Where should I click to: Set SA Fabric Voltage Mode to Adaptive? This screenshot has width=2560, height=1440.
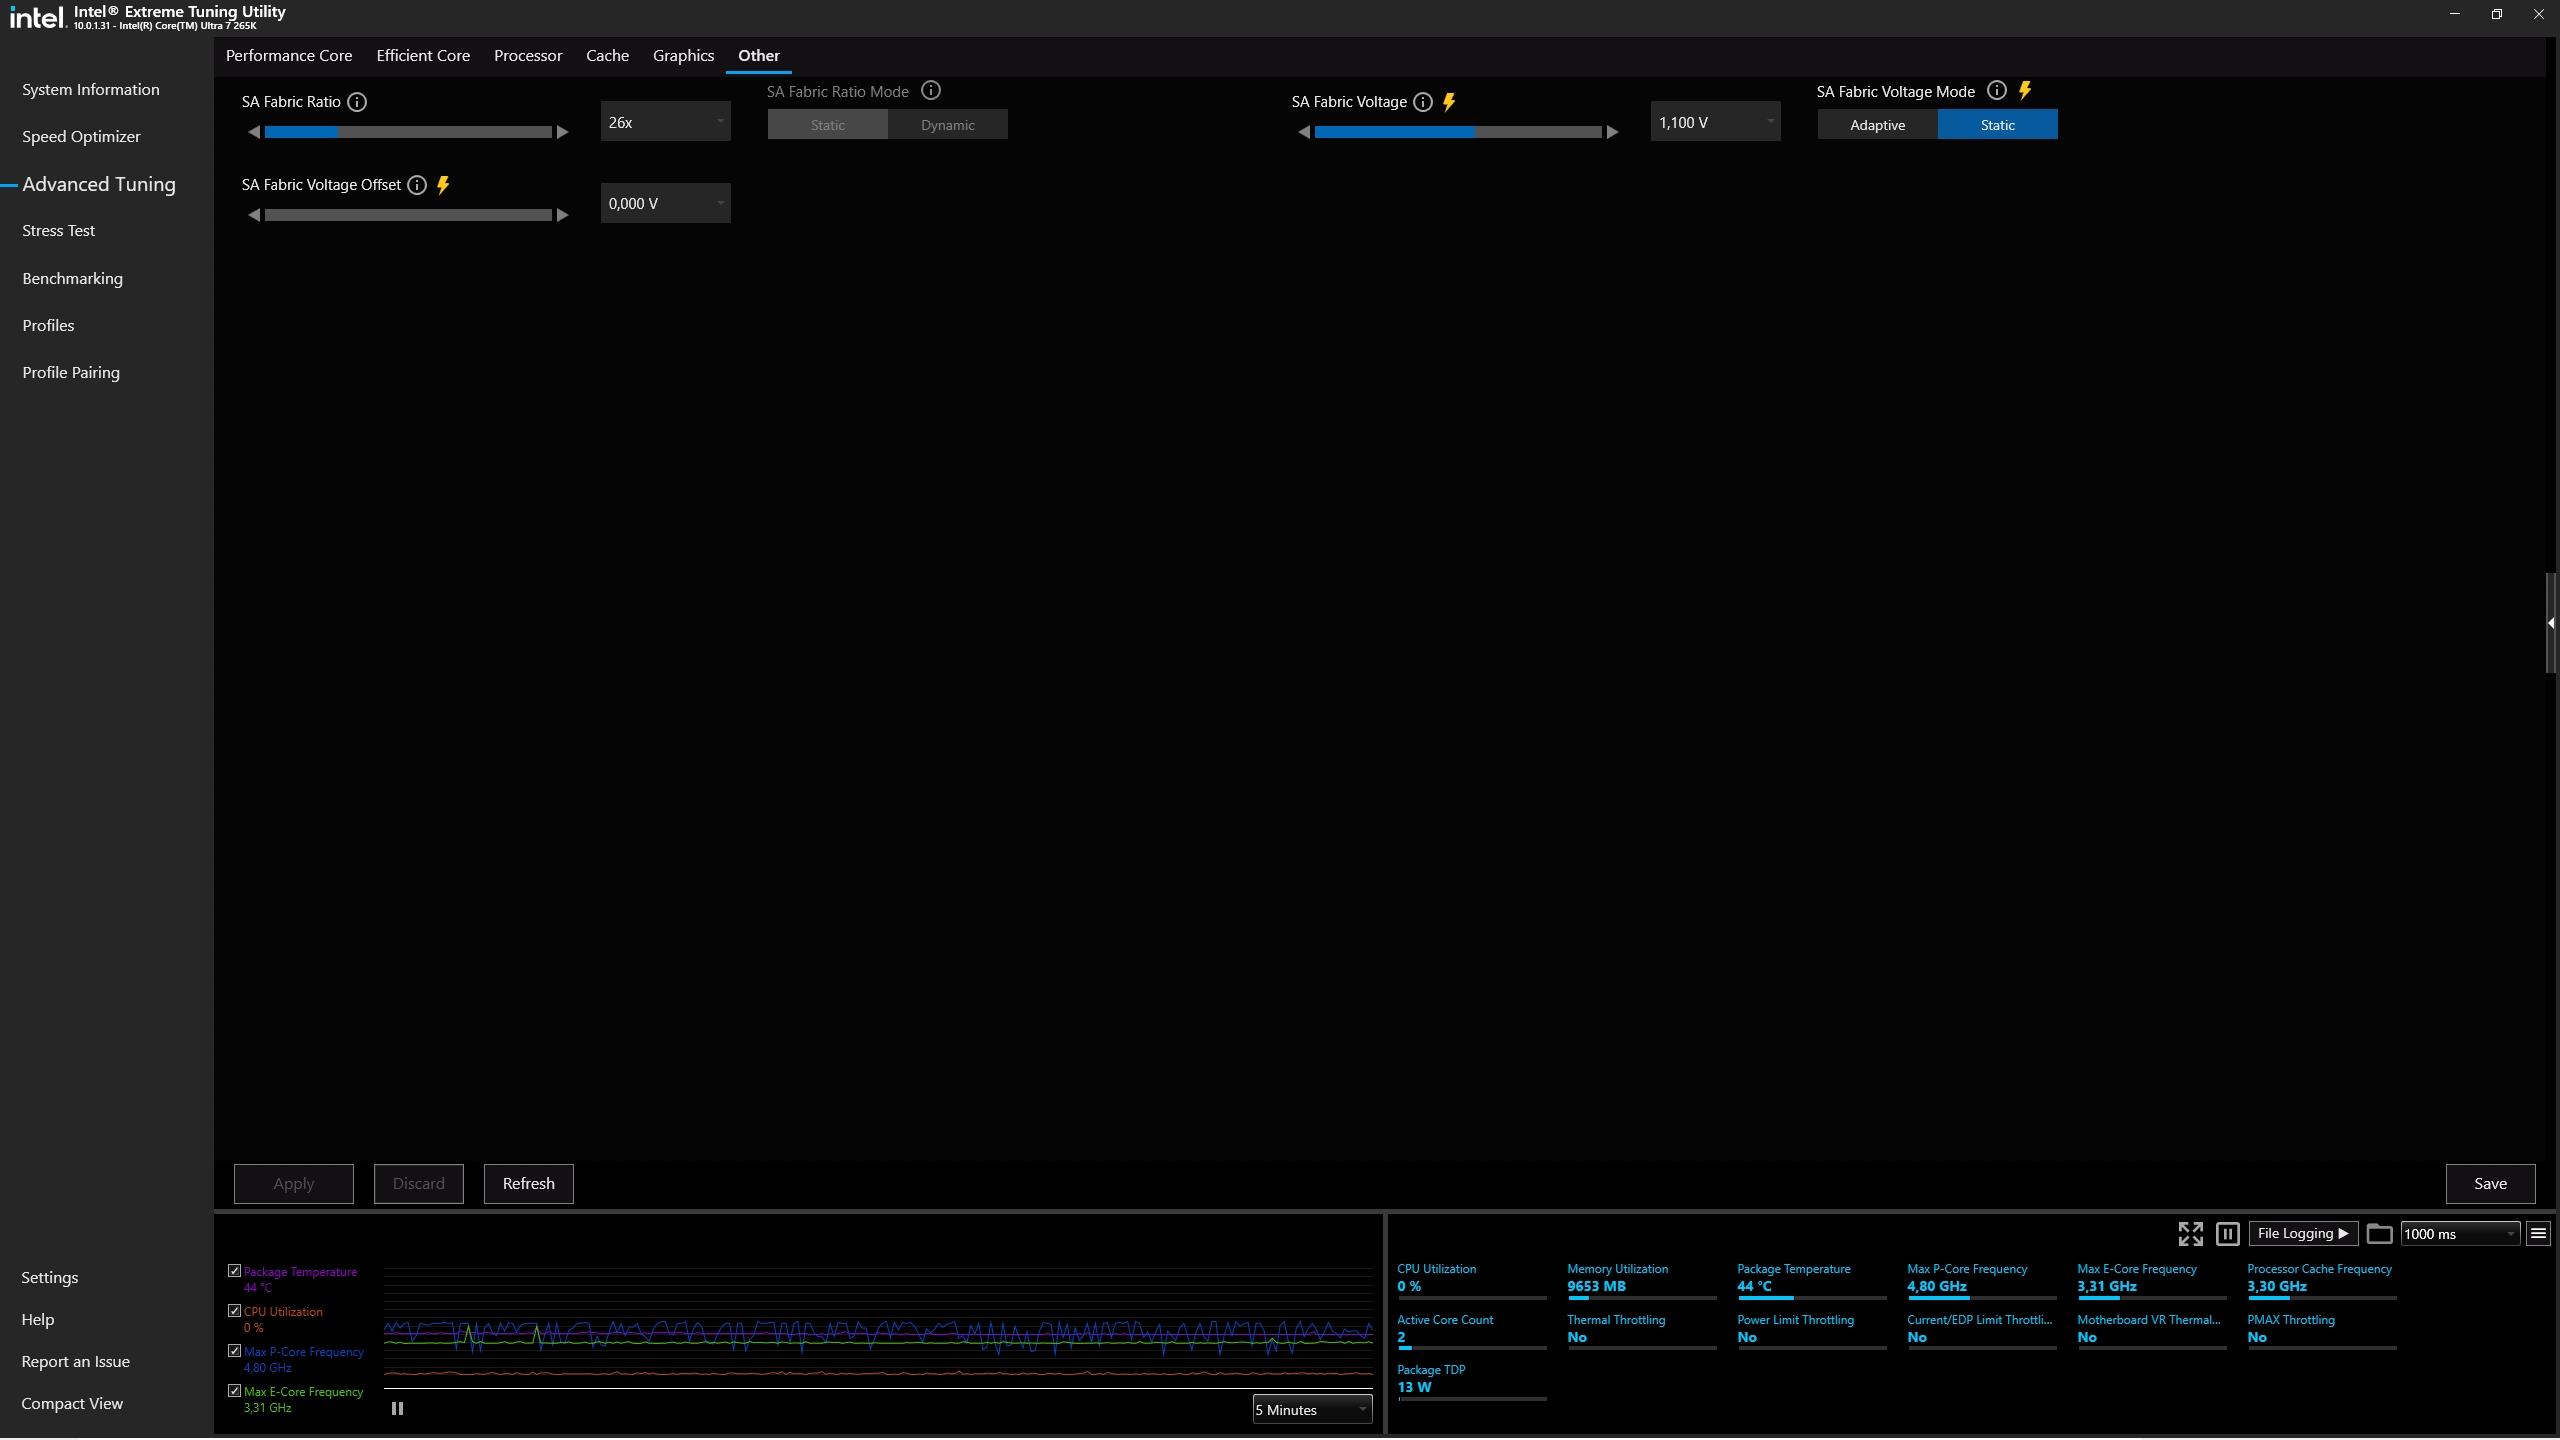pos(1877,125)
